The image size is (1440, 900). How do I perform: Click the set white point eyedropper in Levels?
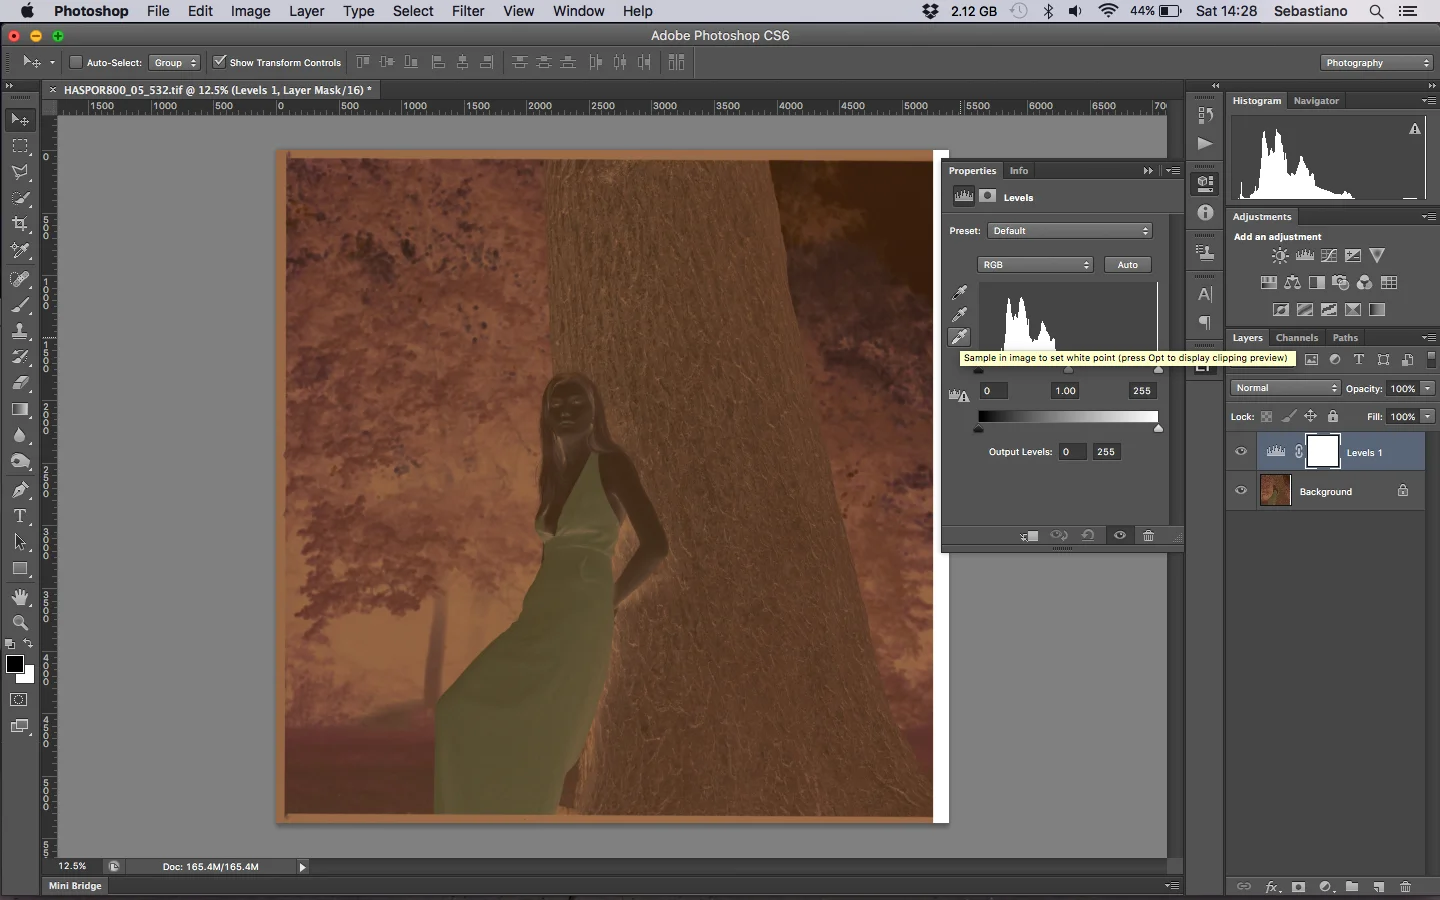(959, 337)
